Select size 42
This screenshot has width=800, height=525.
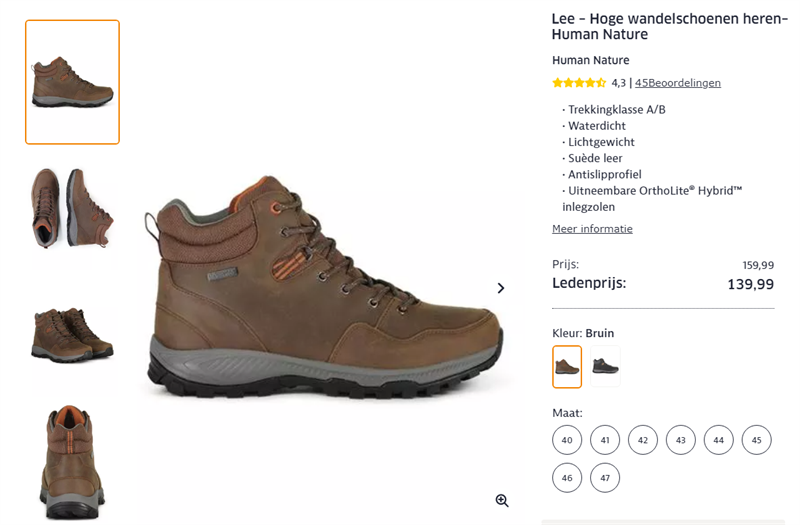click(643, 440)
